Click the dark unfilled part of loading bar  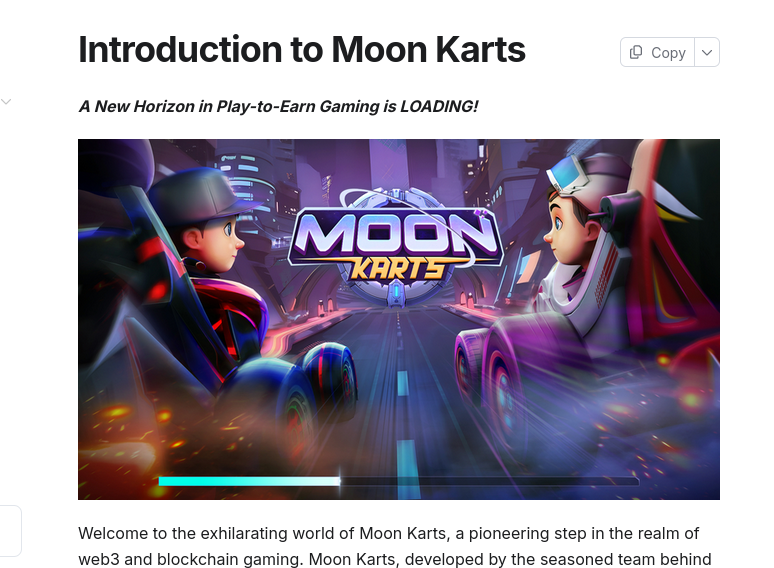click(490, 481)
